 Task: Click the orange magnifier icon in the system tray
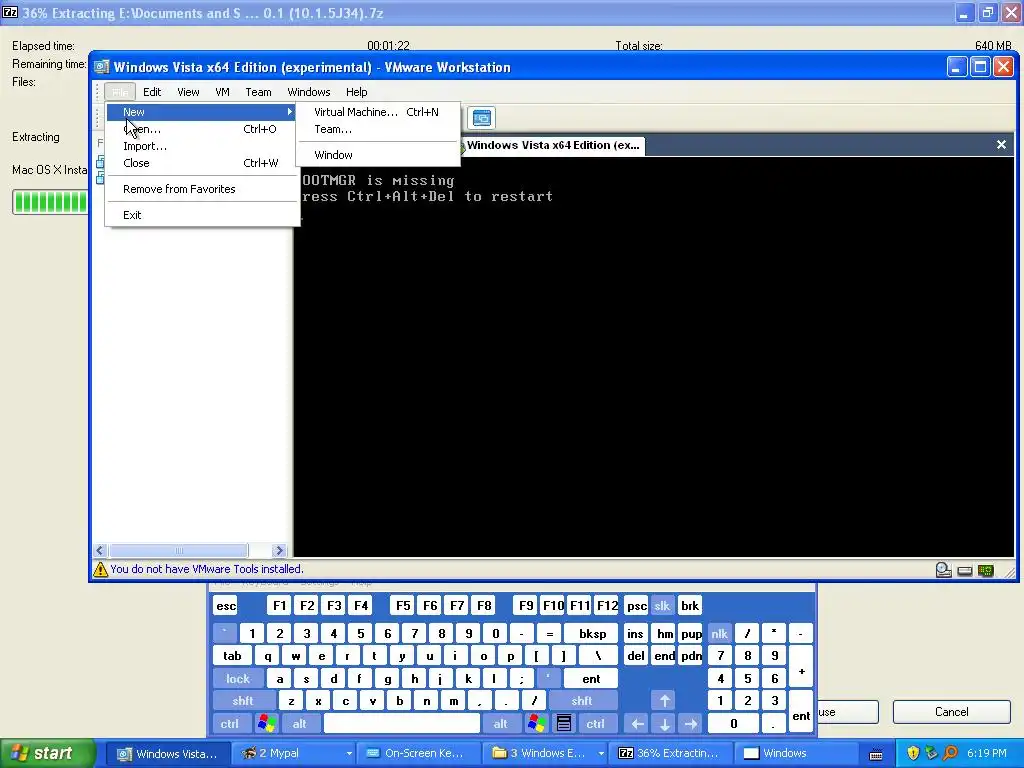point(950,753)
